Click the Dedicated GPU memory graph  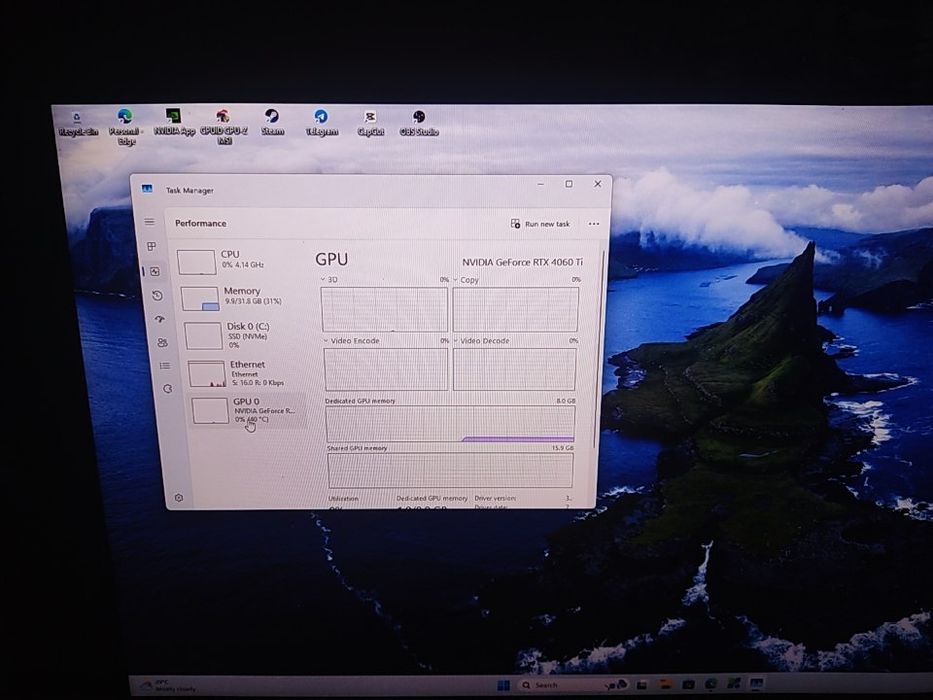450,424
